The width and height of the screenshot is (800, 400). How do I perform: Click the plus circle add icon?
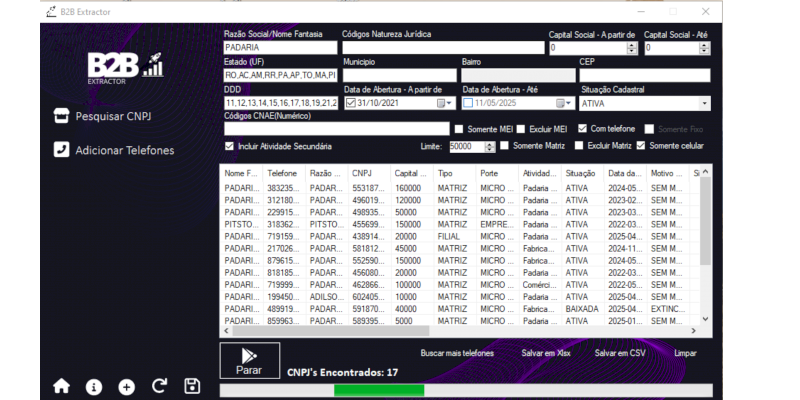[x=126, y=386]
